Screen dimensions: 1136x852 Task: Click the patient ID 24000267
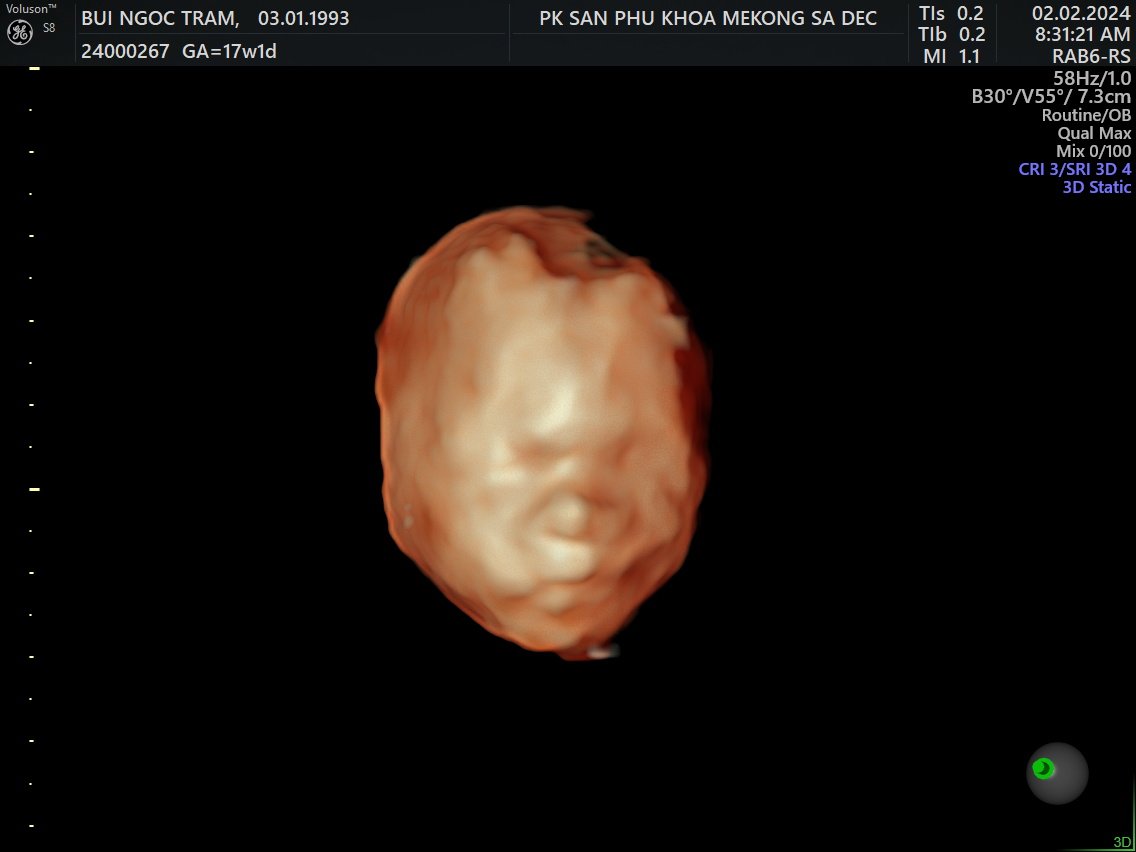point(124,51)
